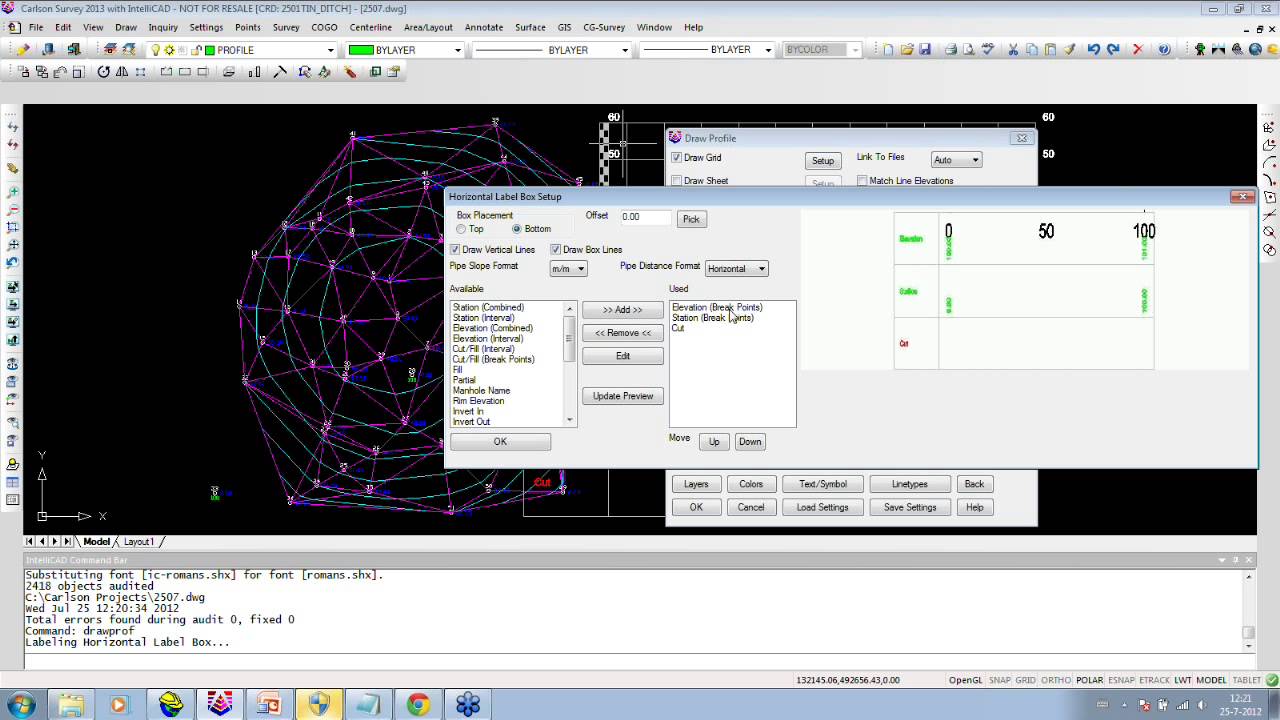Click the pencil icon at the toolbar's start
Viewport: 1280px width, 720px height.
(x=24, y=50)
